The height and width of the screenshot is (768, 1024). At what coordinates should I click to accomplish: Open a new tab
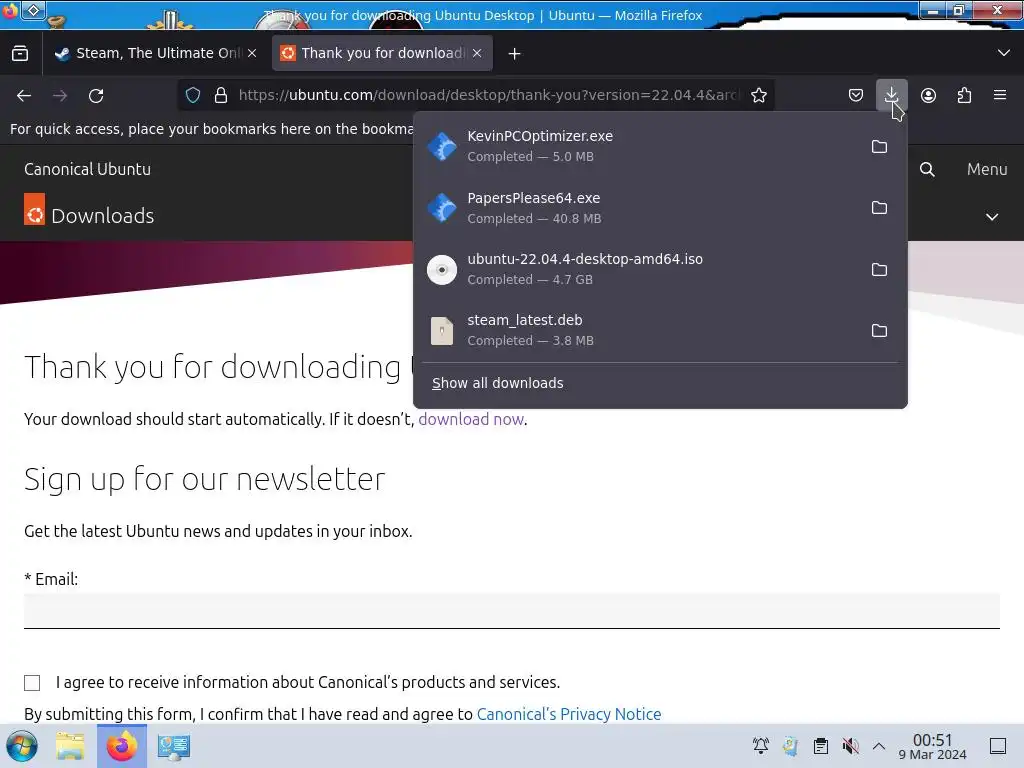(515, 54)
